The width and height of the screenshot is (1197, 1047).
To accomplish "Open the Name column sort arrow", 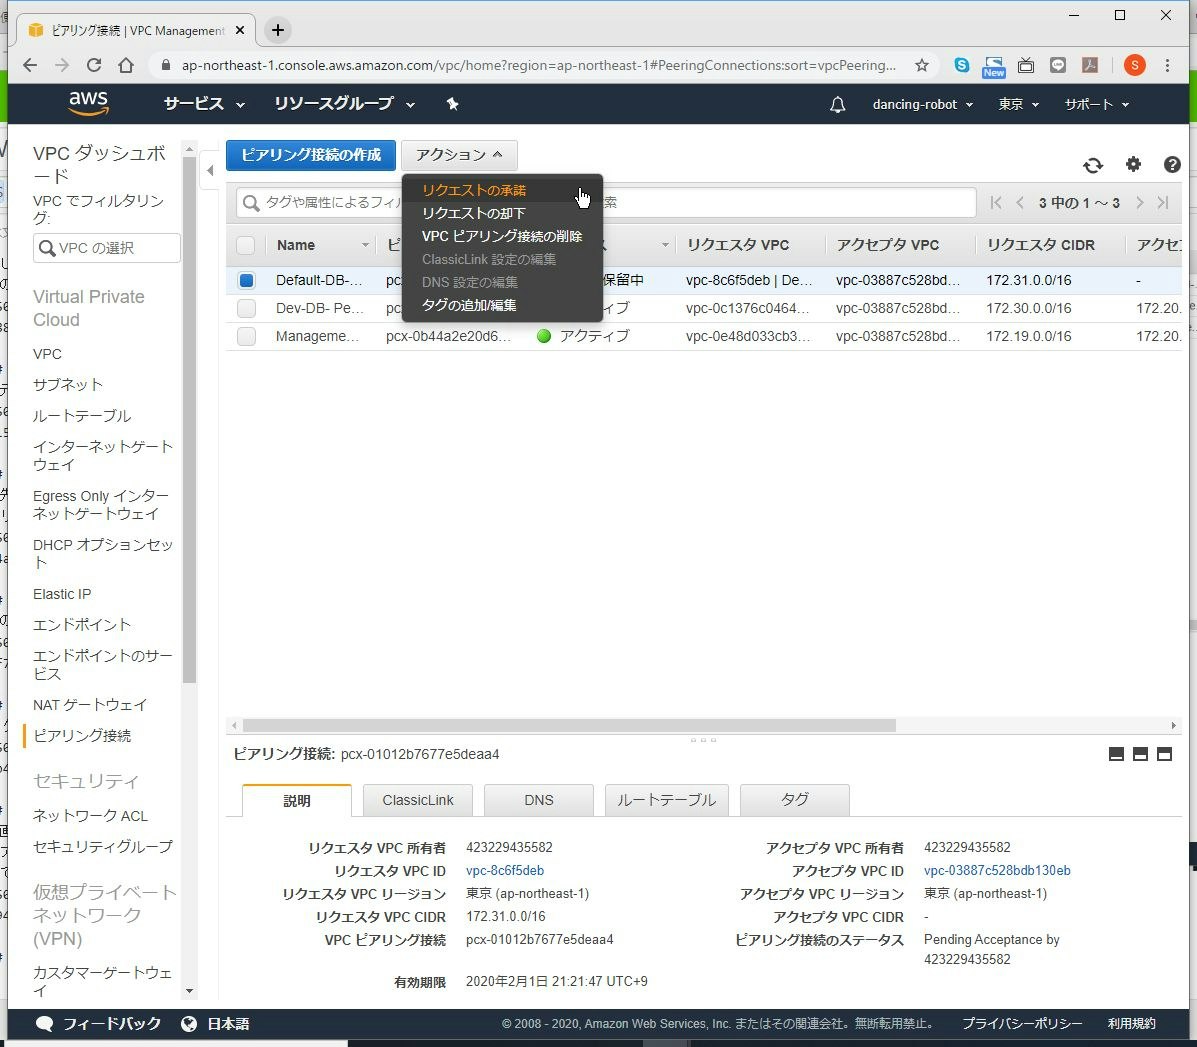I will coord(365,245).
